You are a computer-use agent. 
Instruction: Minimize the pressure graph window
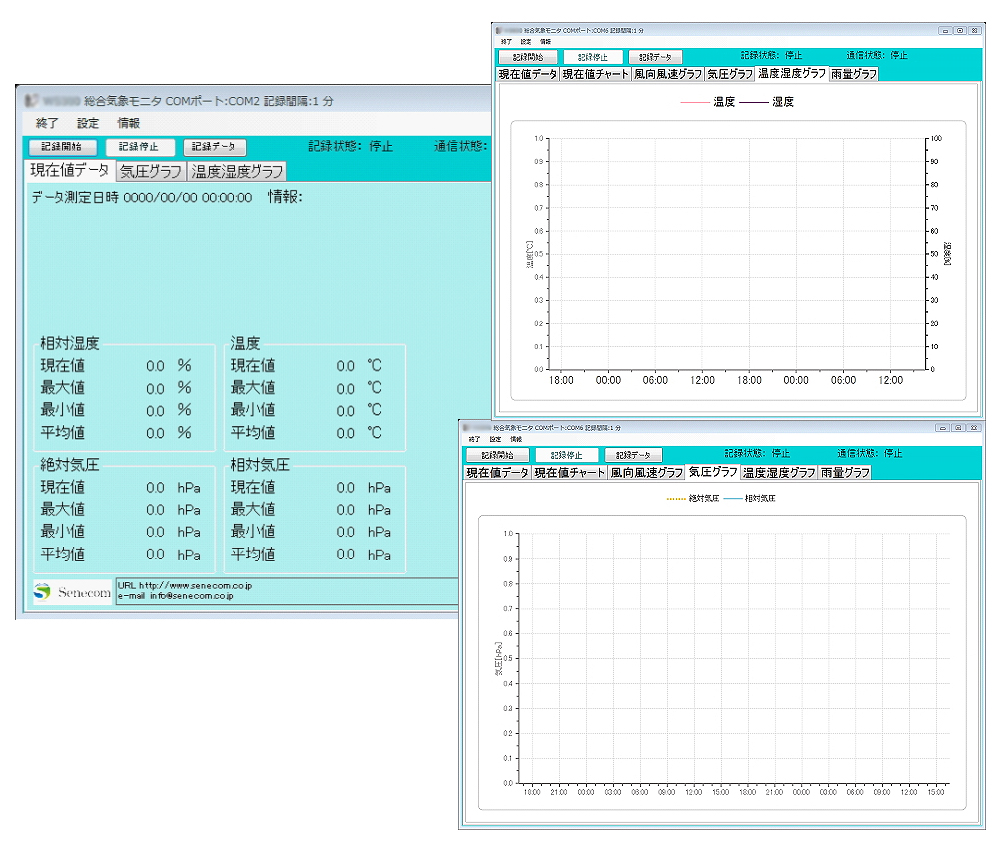[942, 427]
